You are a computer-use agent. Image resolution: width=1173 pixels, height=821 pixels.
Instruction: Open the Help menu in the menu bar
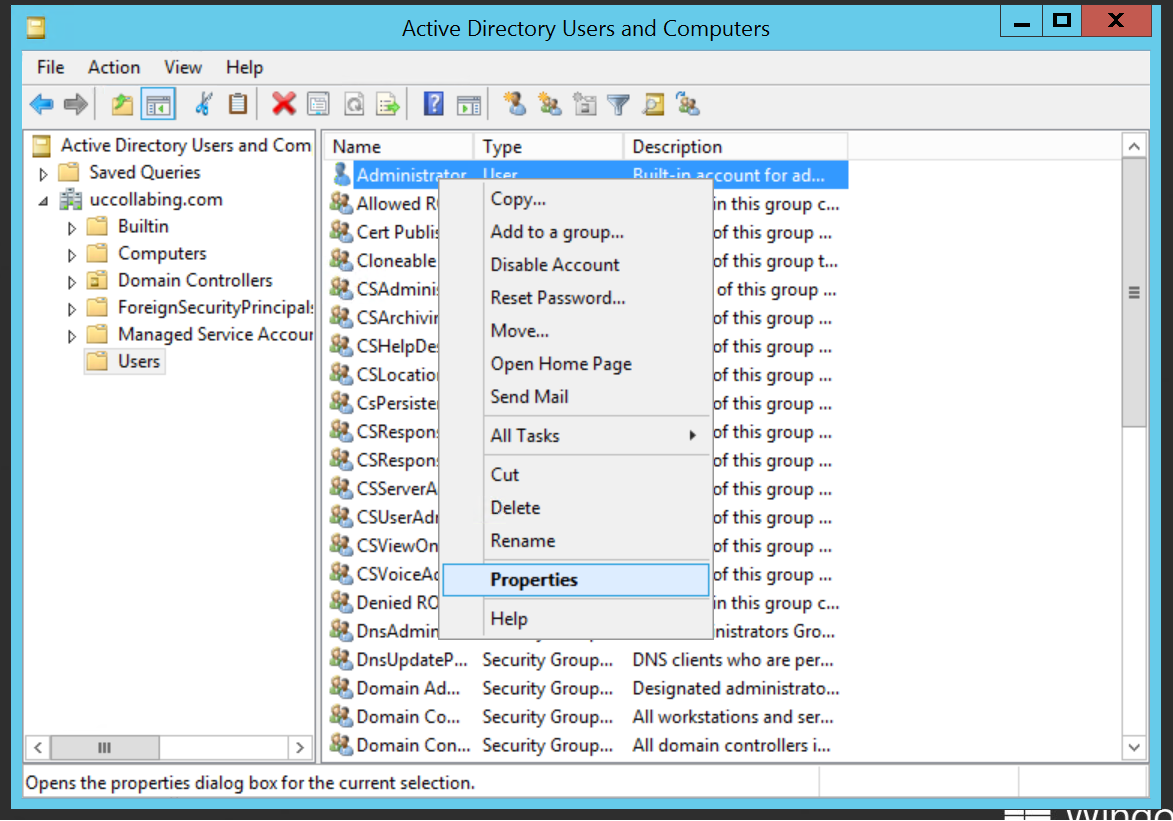click(x=245, y=67)
